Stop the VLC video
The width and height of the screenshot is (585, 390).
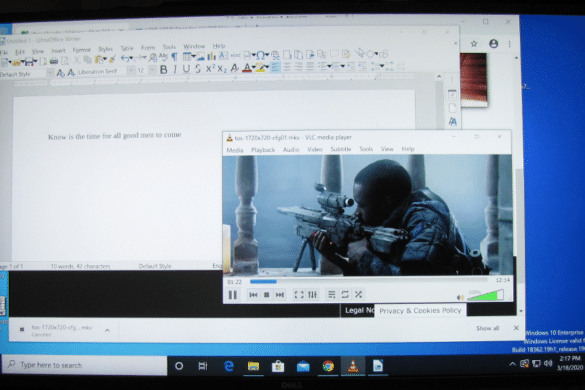pos(266,295)
